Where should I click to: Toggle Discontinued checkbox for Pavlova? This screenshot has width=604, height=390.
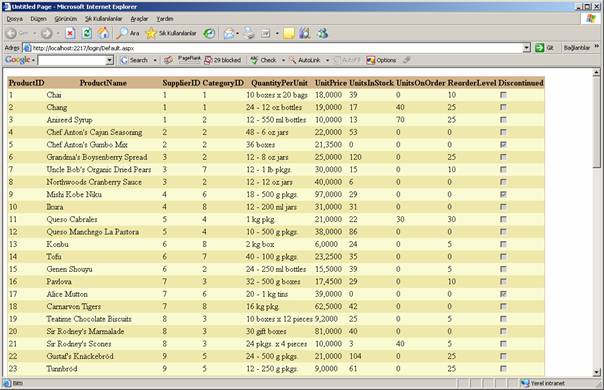503,281
